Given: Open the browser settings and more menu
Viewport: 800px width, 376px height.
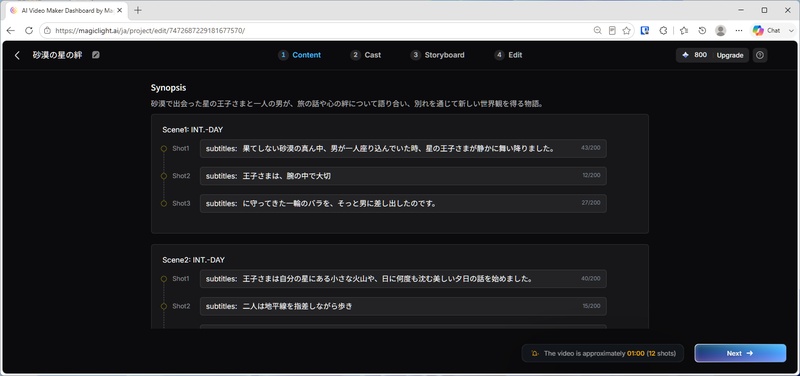Looking at the screenshot, I should tap(739, 31).
